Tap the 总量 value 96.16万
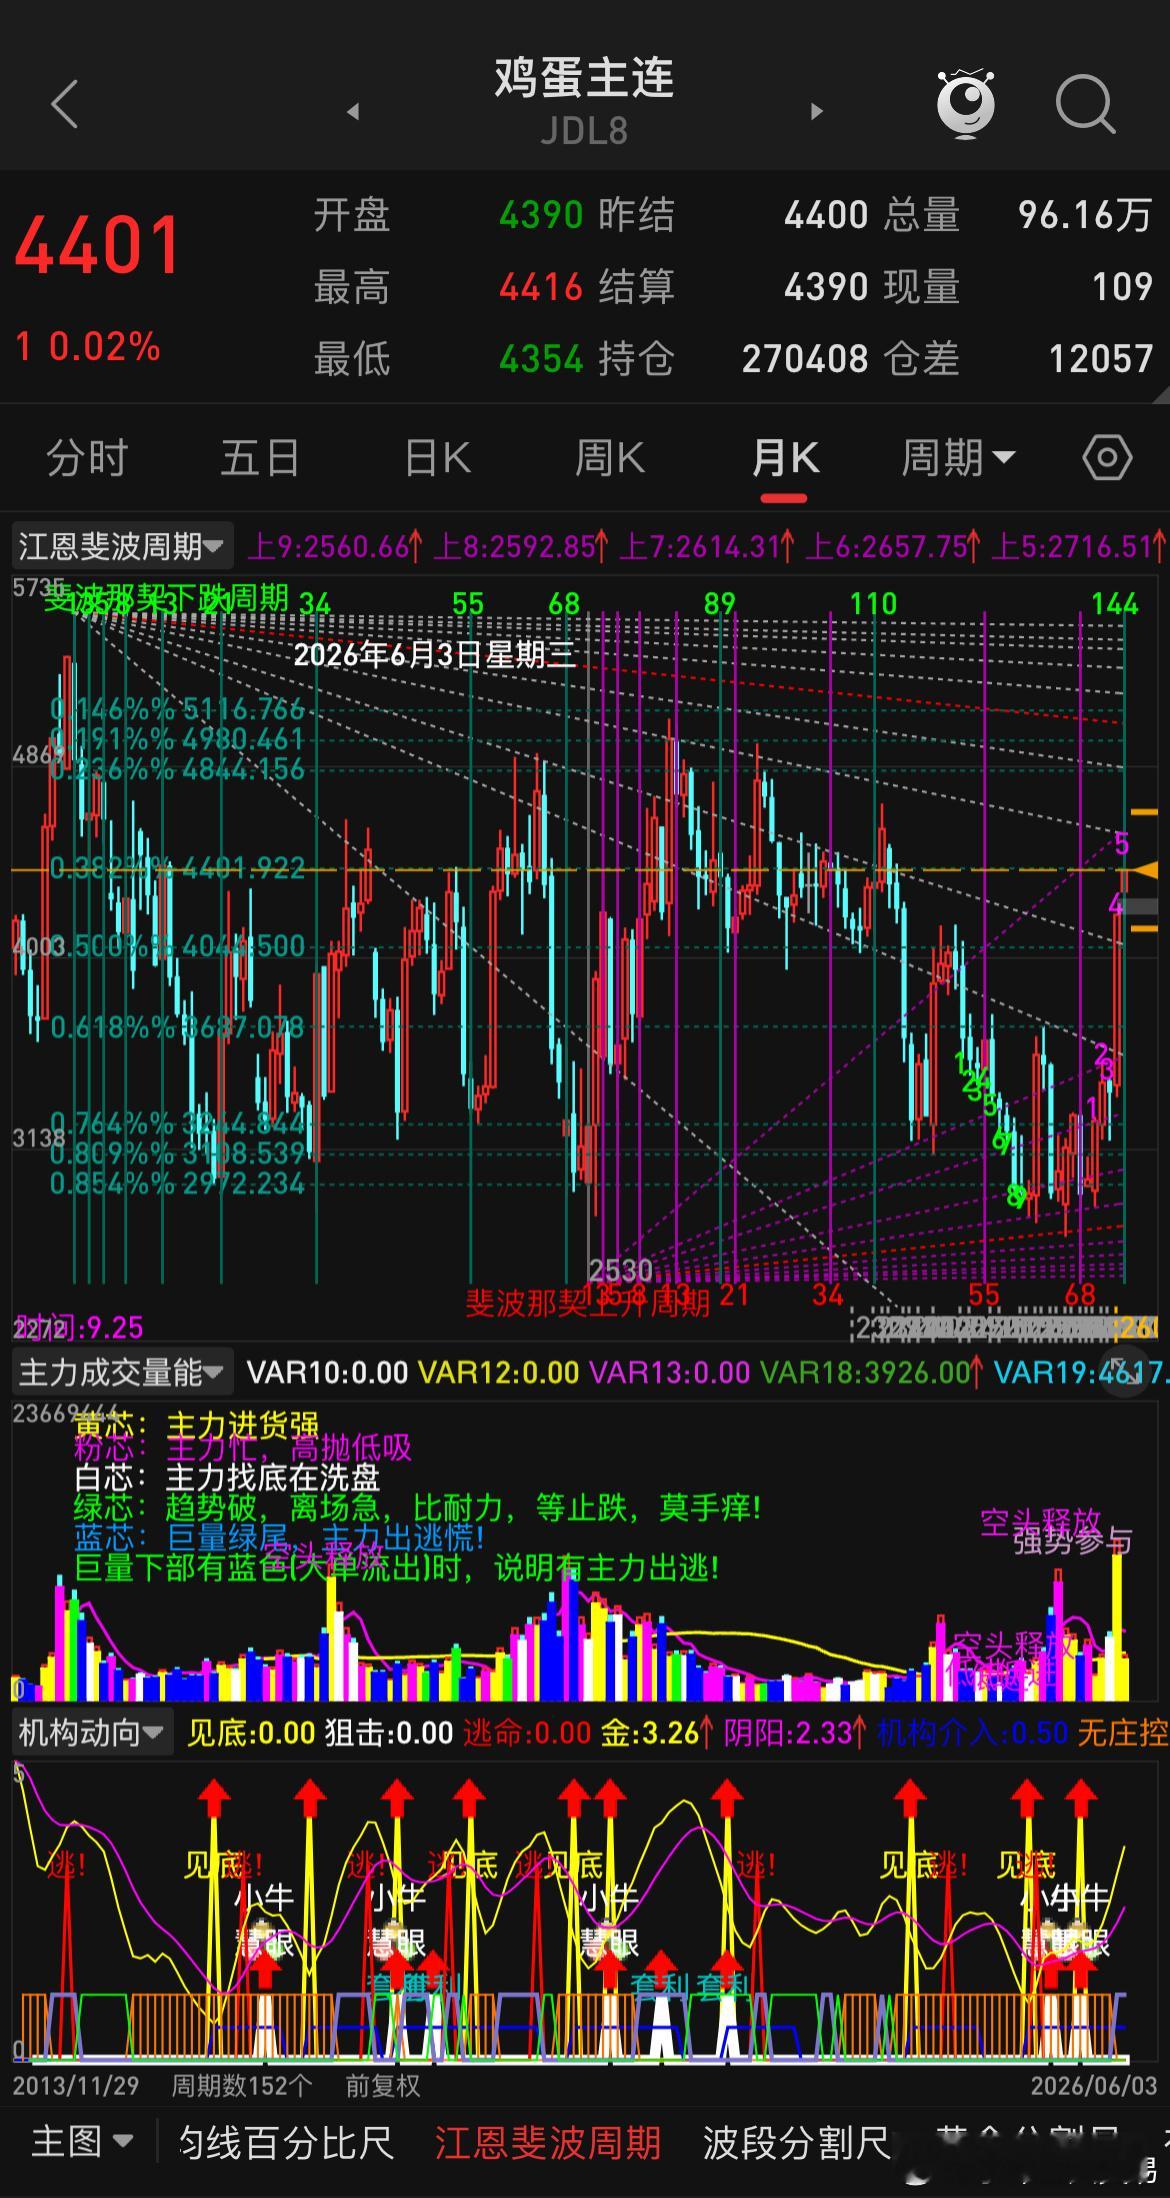The height and width of the screenshot is (2198, 1170). [1086, 215]
